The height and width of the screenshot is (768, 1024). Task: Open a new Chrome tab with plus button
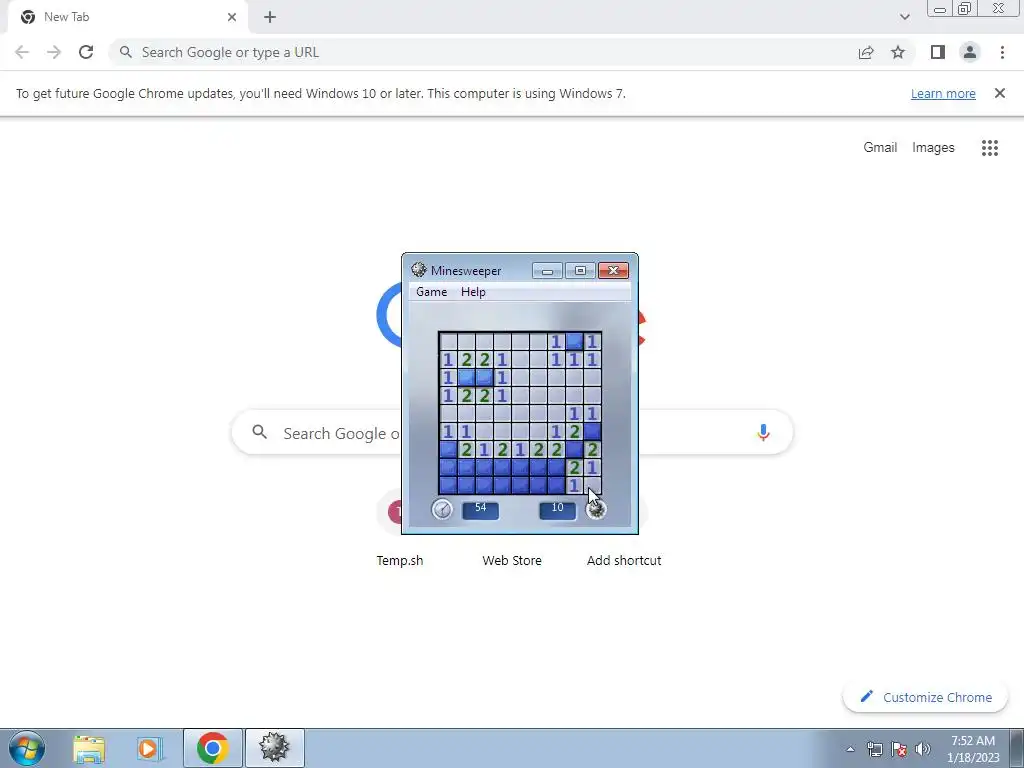pos(270,17)
